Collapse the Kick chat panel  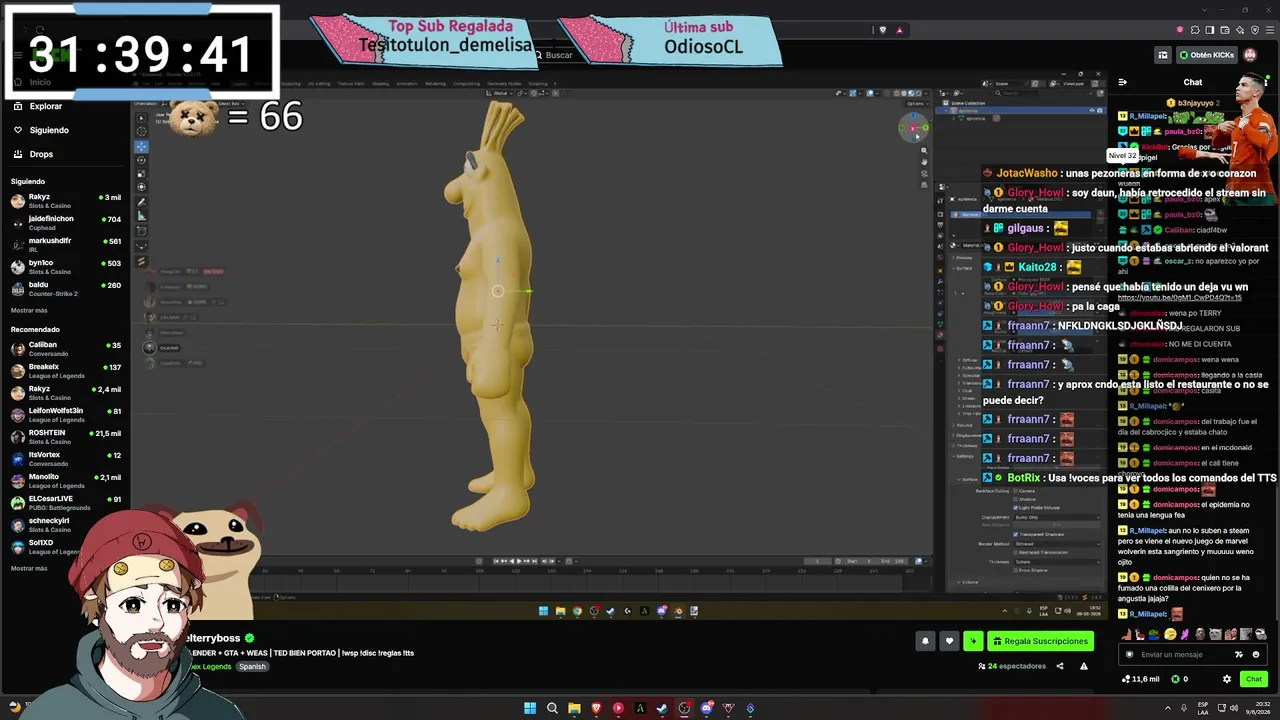tap(1122, 82)
